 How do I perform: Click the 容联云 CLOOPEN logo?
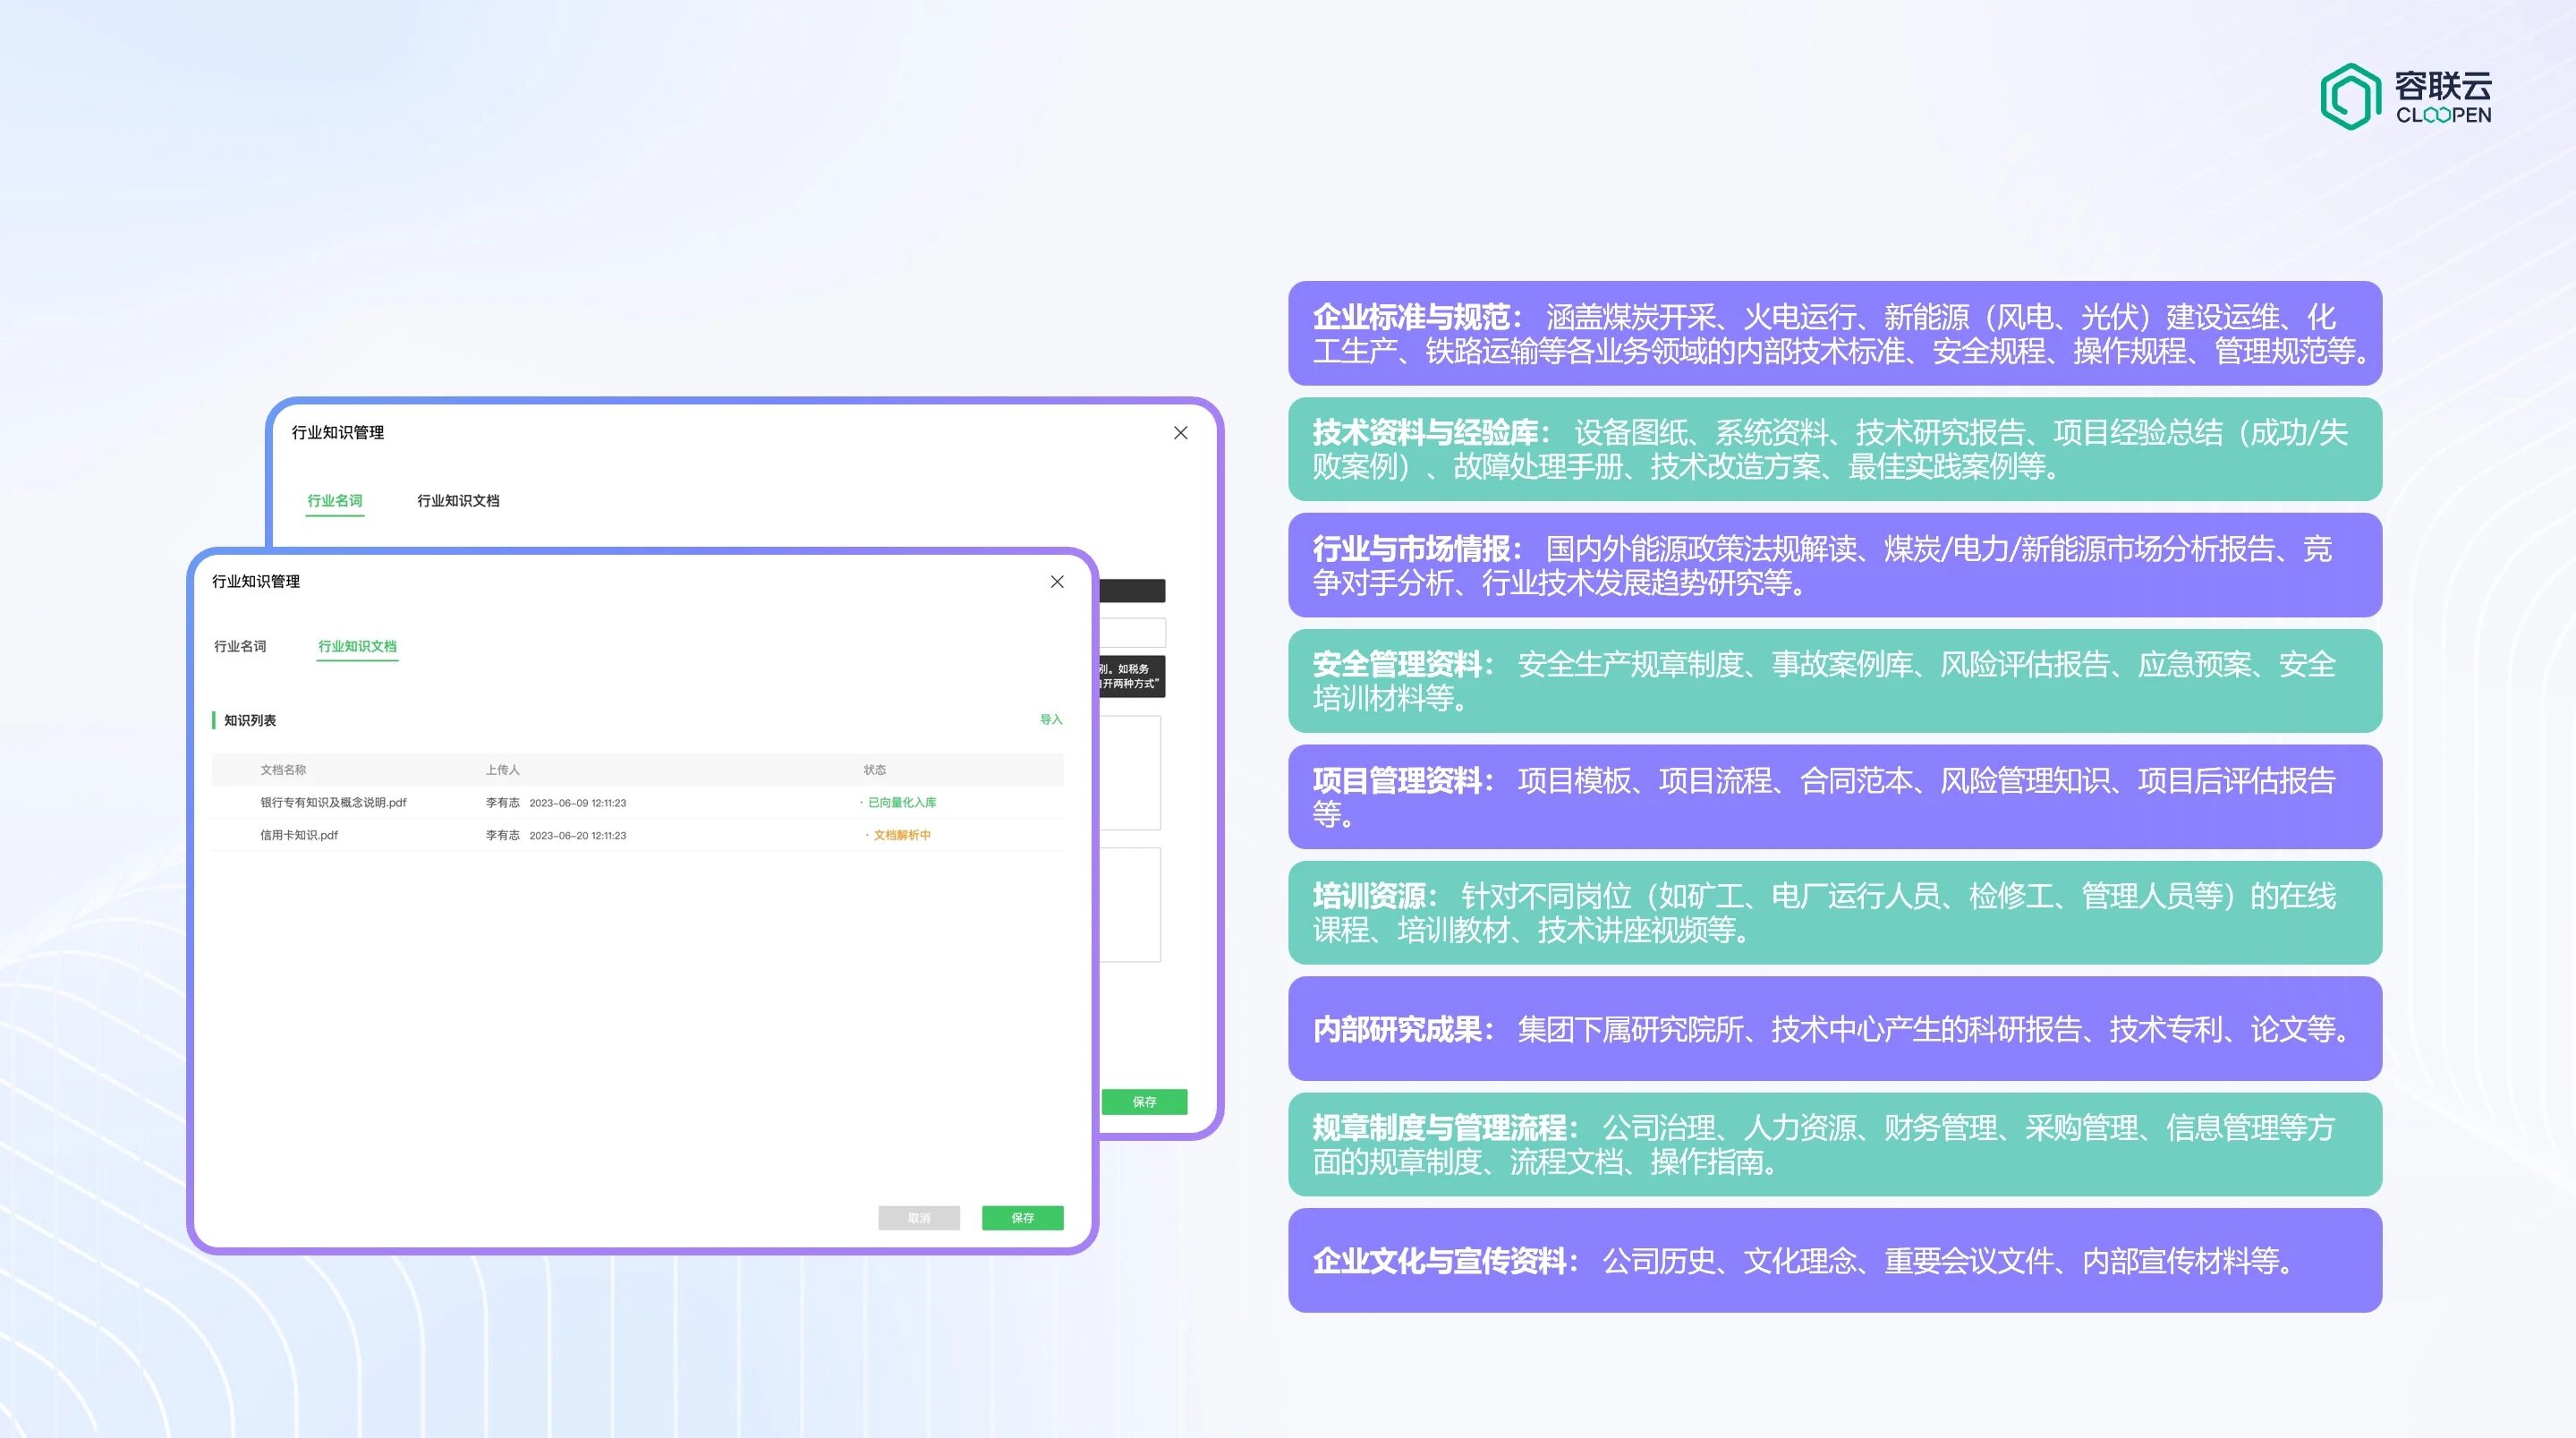pos(2406,97)
